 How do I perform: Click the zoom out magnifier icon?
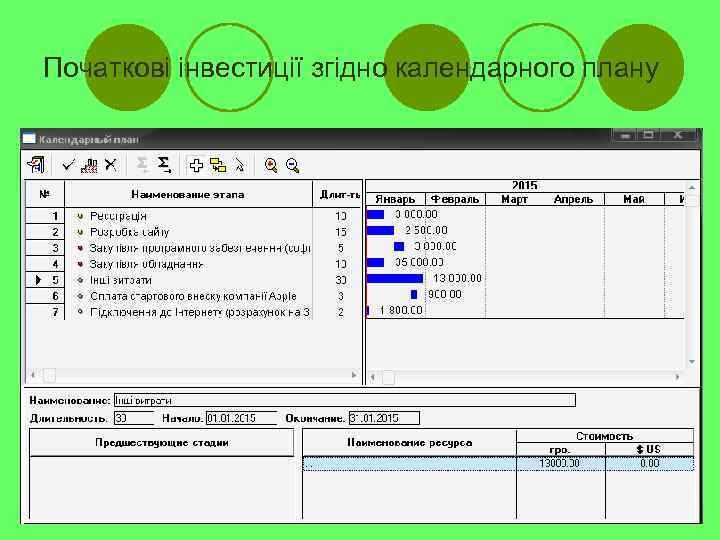292,165
